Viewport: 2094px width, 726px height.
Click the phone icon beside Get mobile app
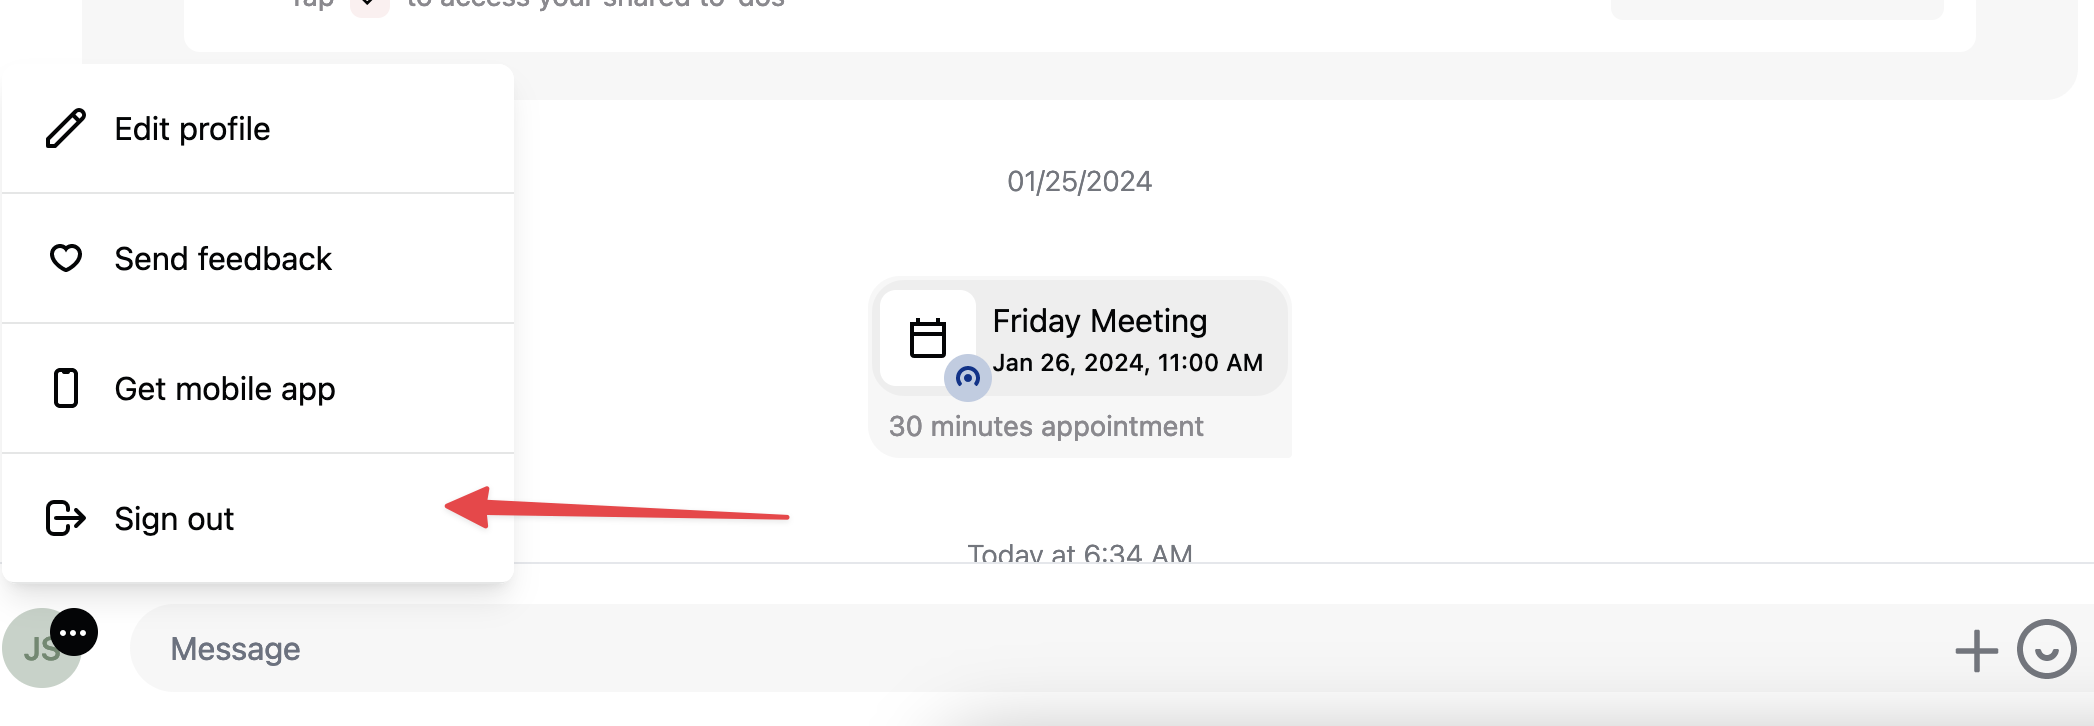[x=66, y=388]
